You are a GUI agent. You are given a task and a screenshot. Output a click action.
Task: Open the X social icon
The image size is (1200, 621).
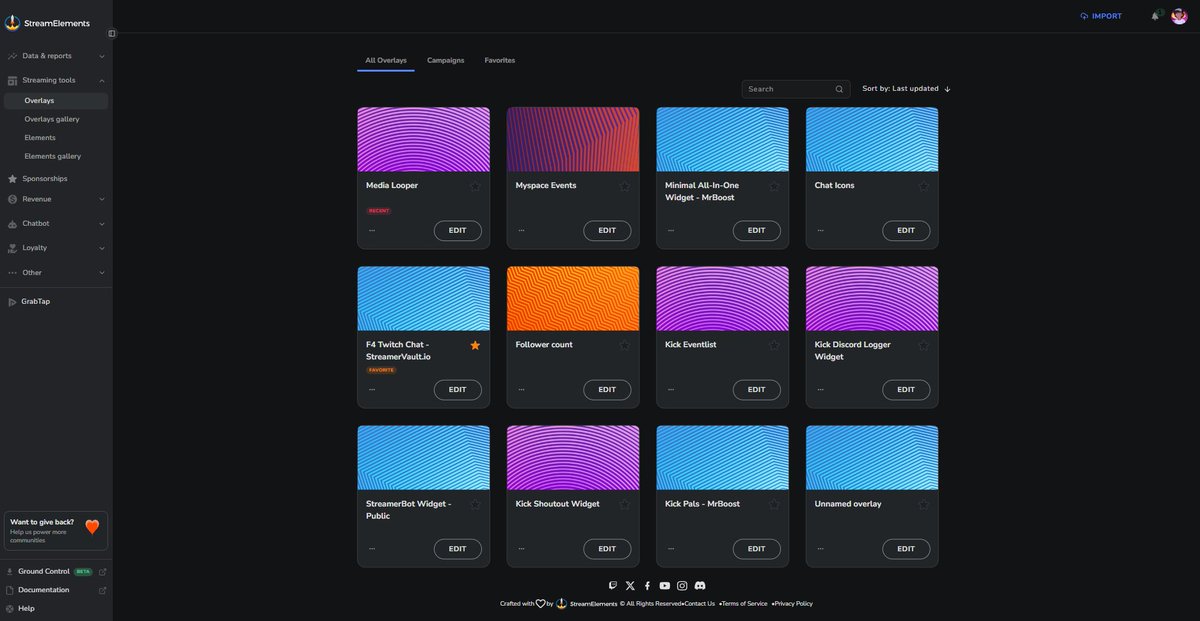pyautogui.click(x=630, y=586)
